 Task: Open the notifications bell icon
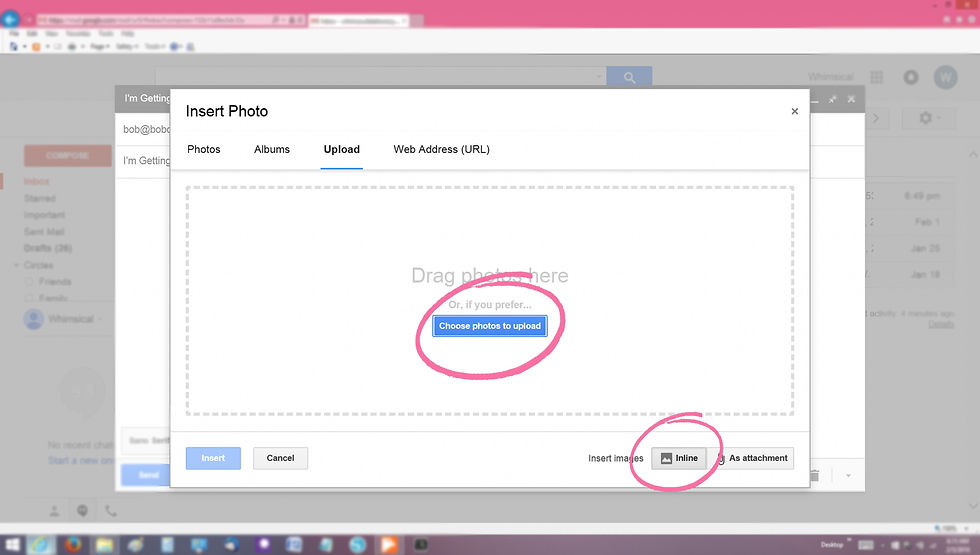(x=911, y=78)
